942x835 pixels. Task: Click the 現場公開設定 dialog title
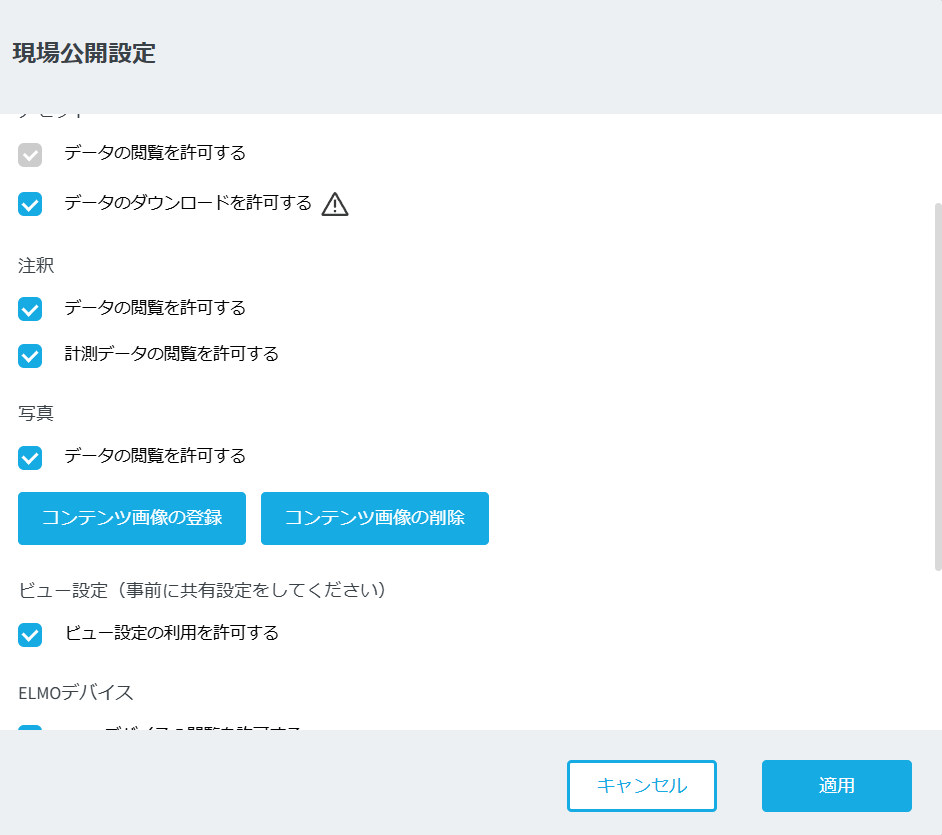[x=84, y=54]
